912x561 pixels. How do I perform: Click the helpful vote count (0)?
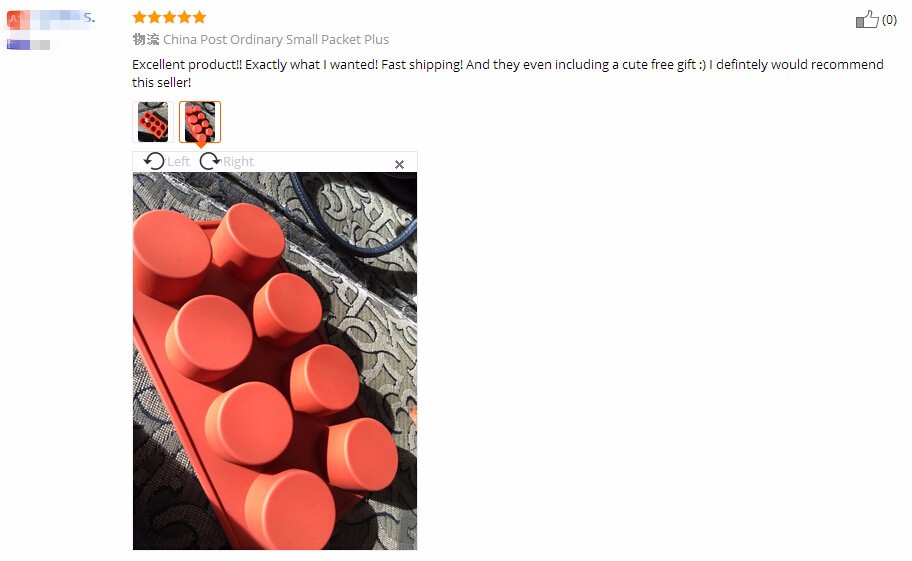(x=889, y=20)
